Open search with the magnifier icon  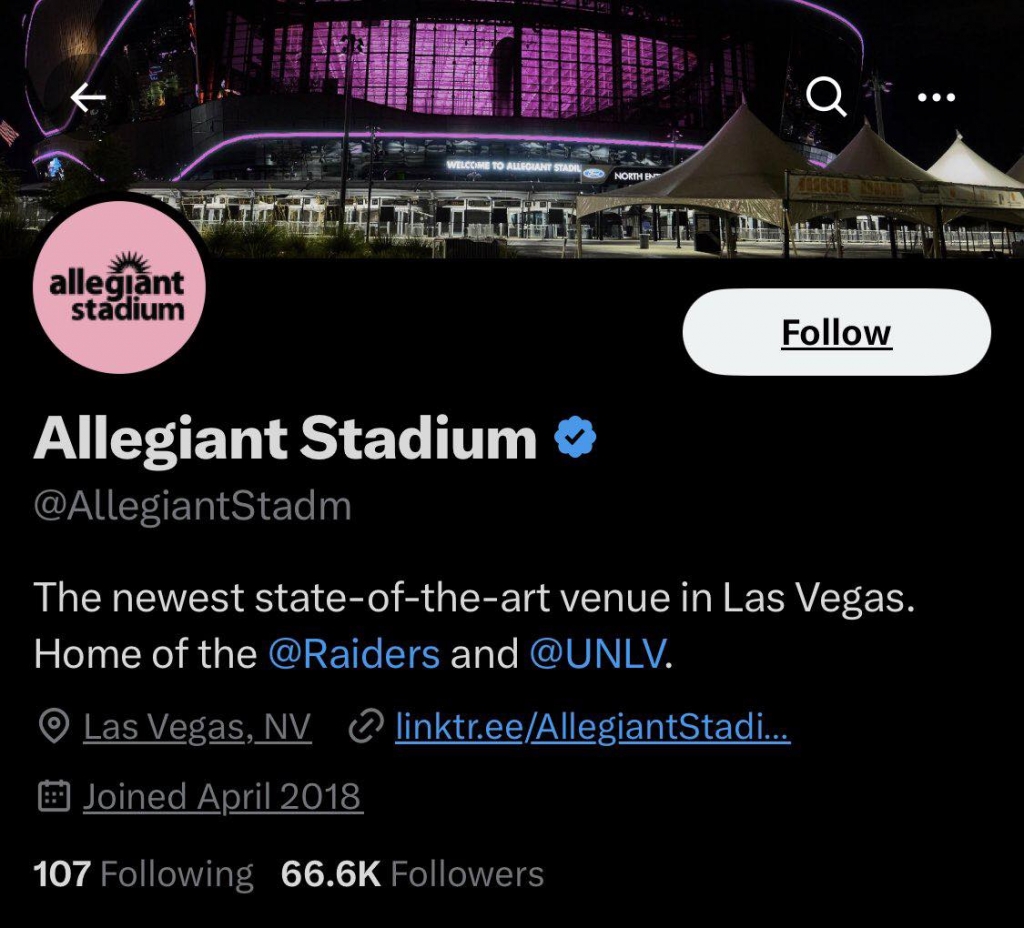click(826, 97)
